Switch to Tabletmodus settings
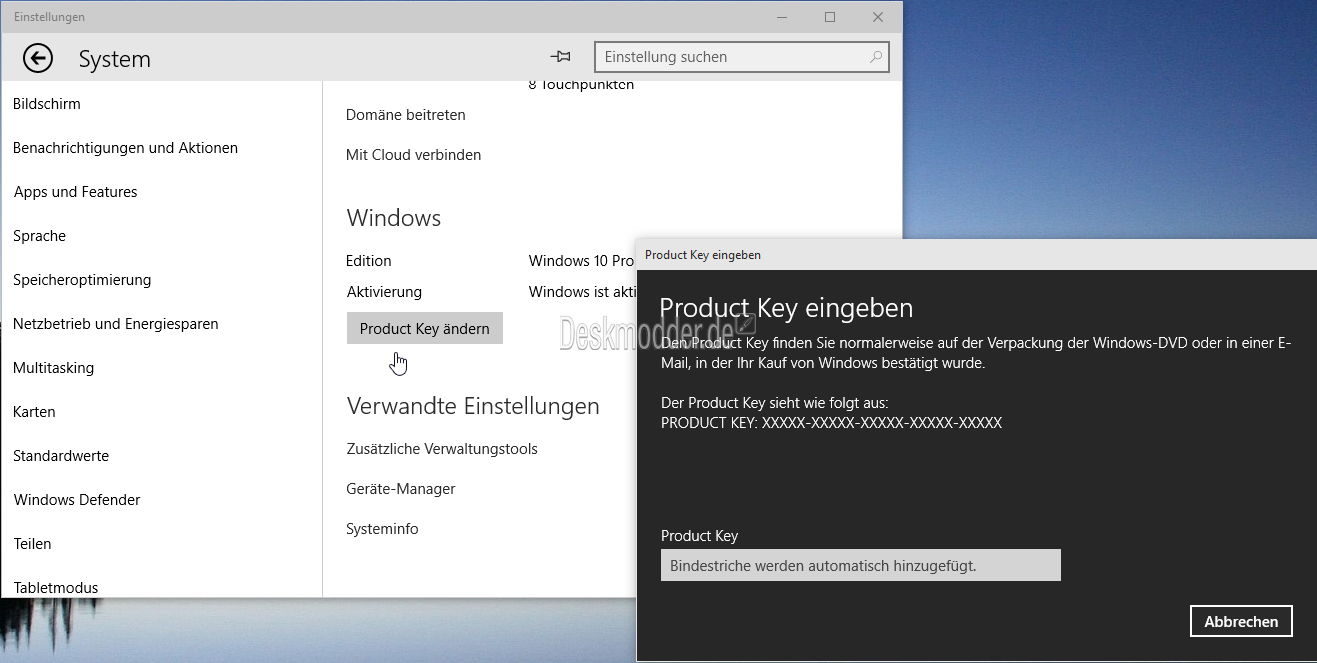 point(56,588)
